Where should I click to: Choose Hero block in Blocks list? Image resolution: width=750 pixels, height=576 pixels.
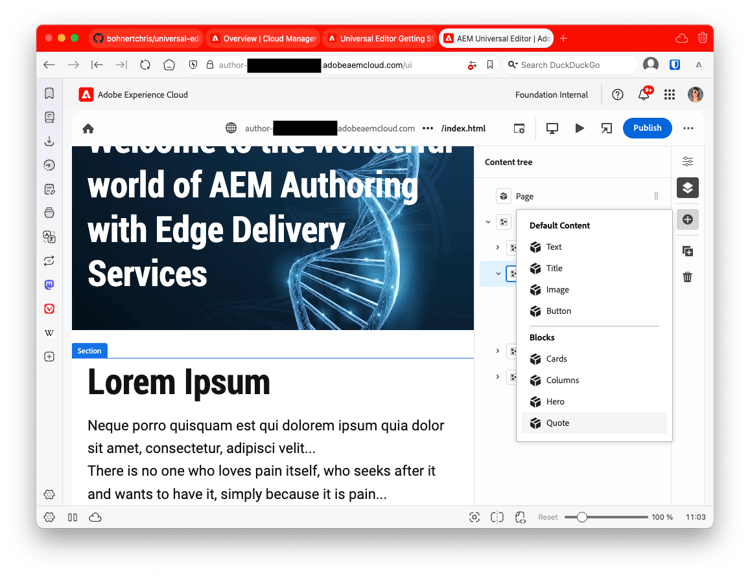tap(594, 401)
